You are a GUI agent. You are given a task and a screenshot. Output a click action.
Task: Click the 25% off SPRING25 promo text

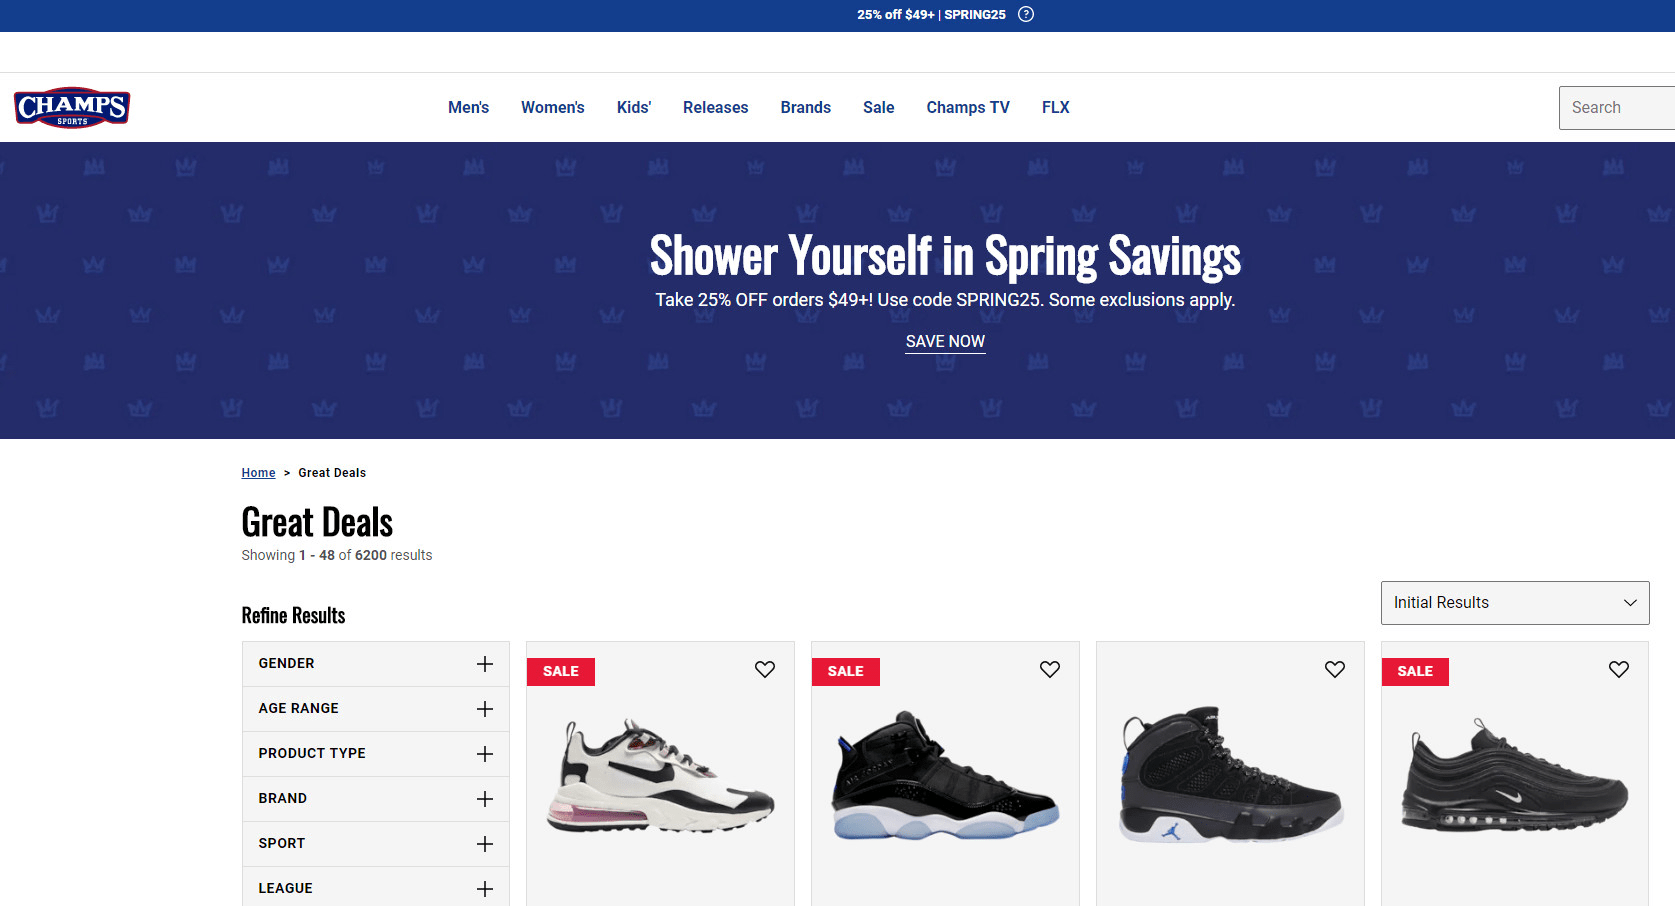click(x=931, y=14)
